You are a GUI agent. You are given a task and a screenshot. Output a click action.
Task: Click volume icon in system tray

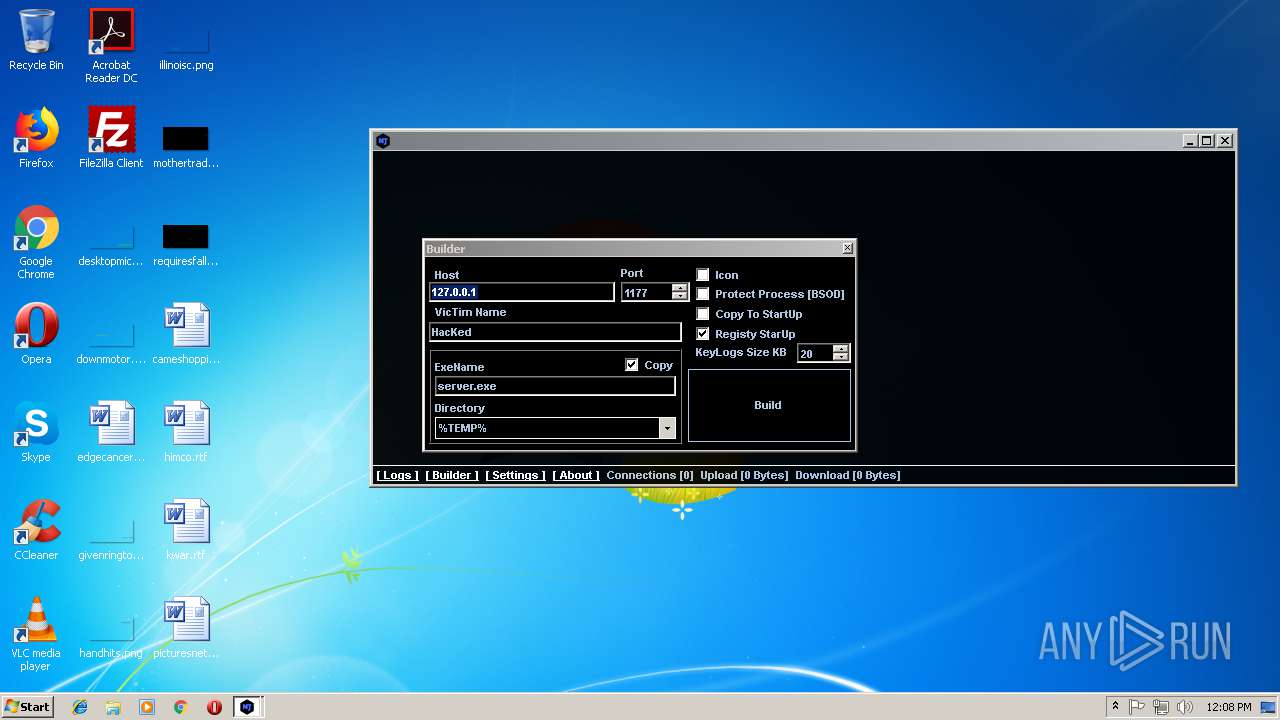1185,707
